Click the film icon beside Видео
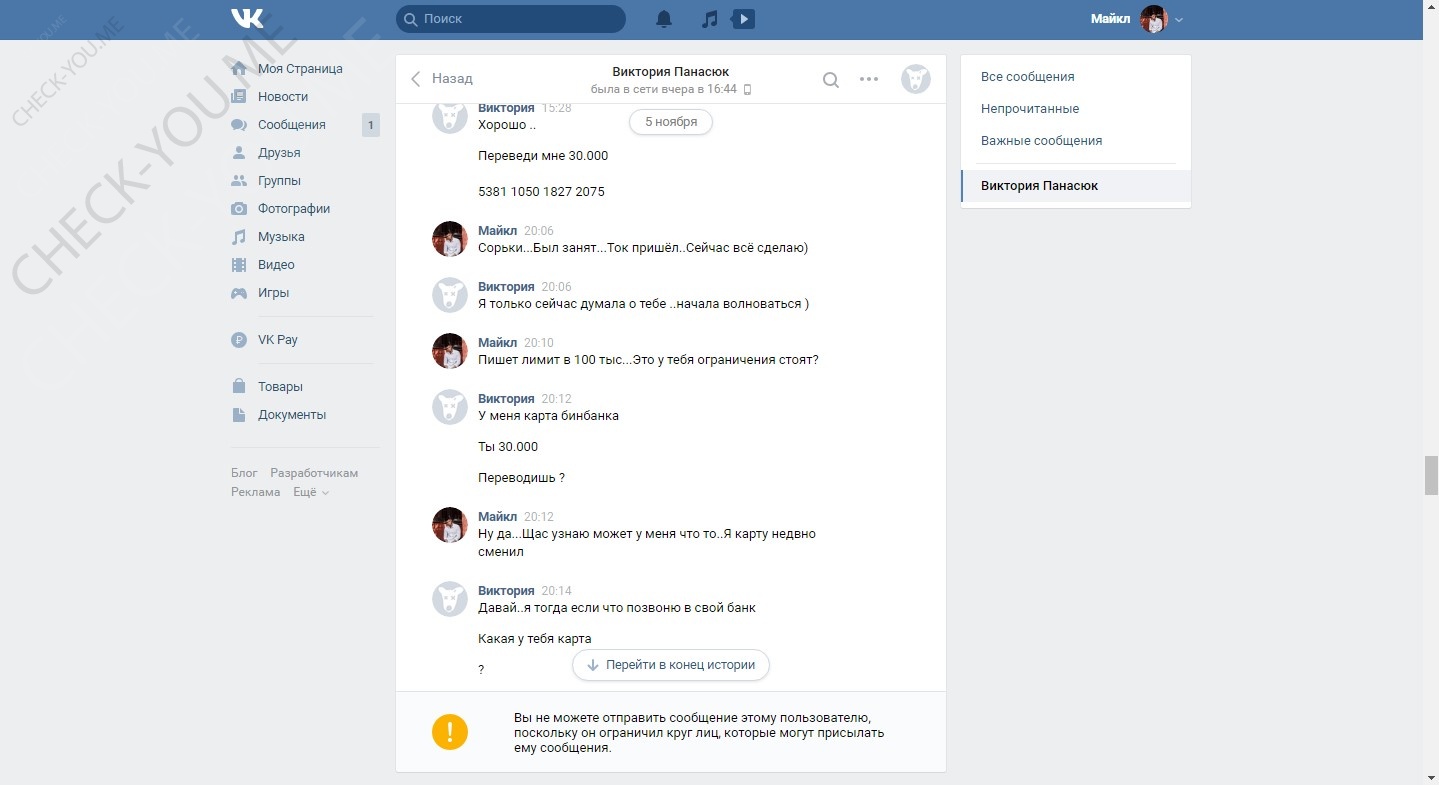Image resolution: width=1439 pixels, height=785 pixels. pyautogui.click(x=239, y=265)
